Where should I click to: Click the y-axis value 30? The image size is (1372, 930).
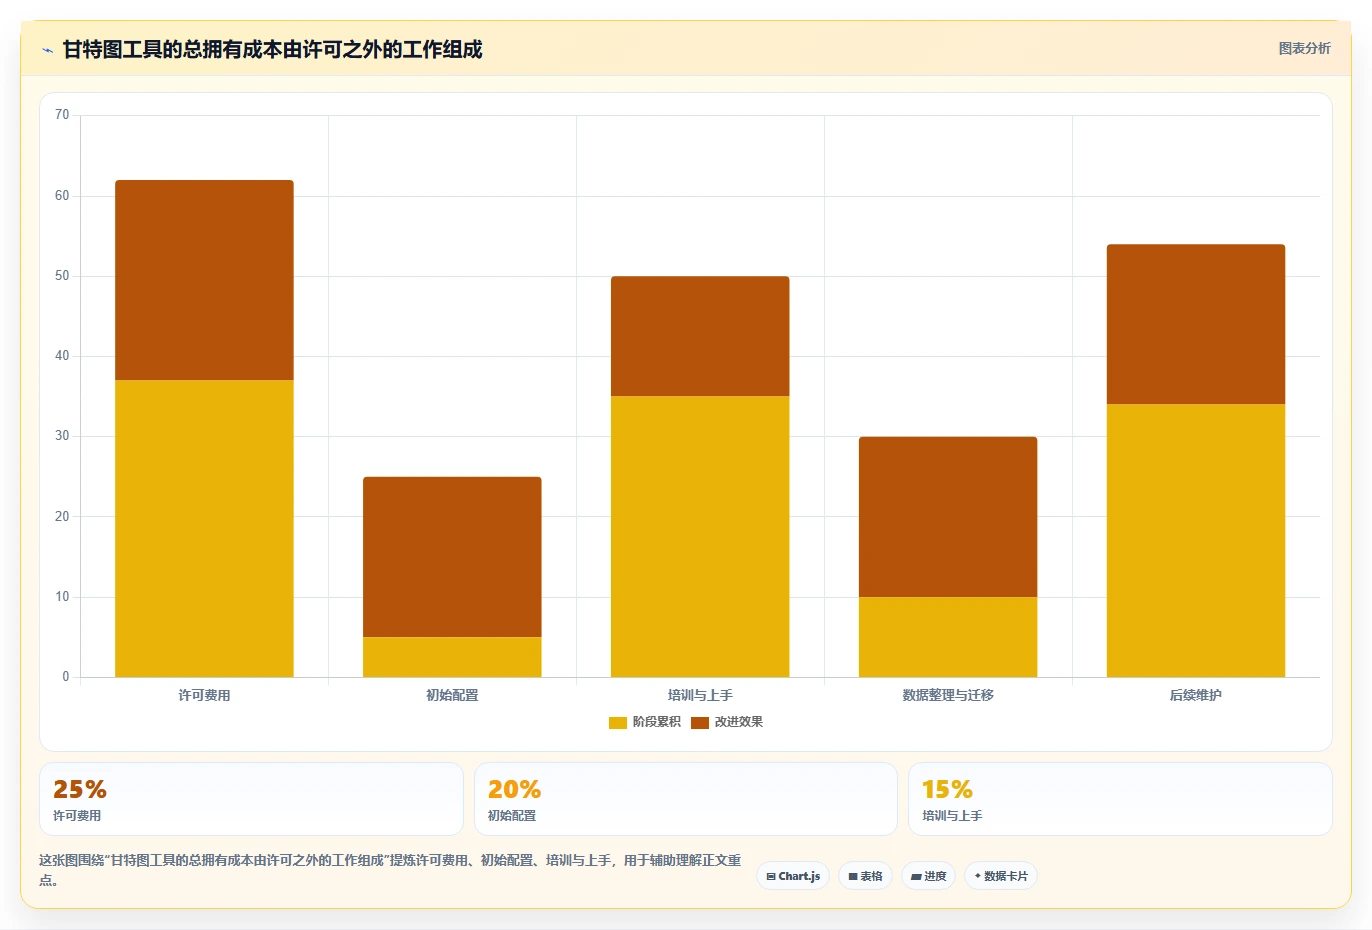pos(62,436)
